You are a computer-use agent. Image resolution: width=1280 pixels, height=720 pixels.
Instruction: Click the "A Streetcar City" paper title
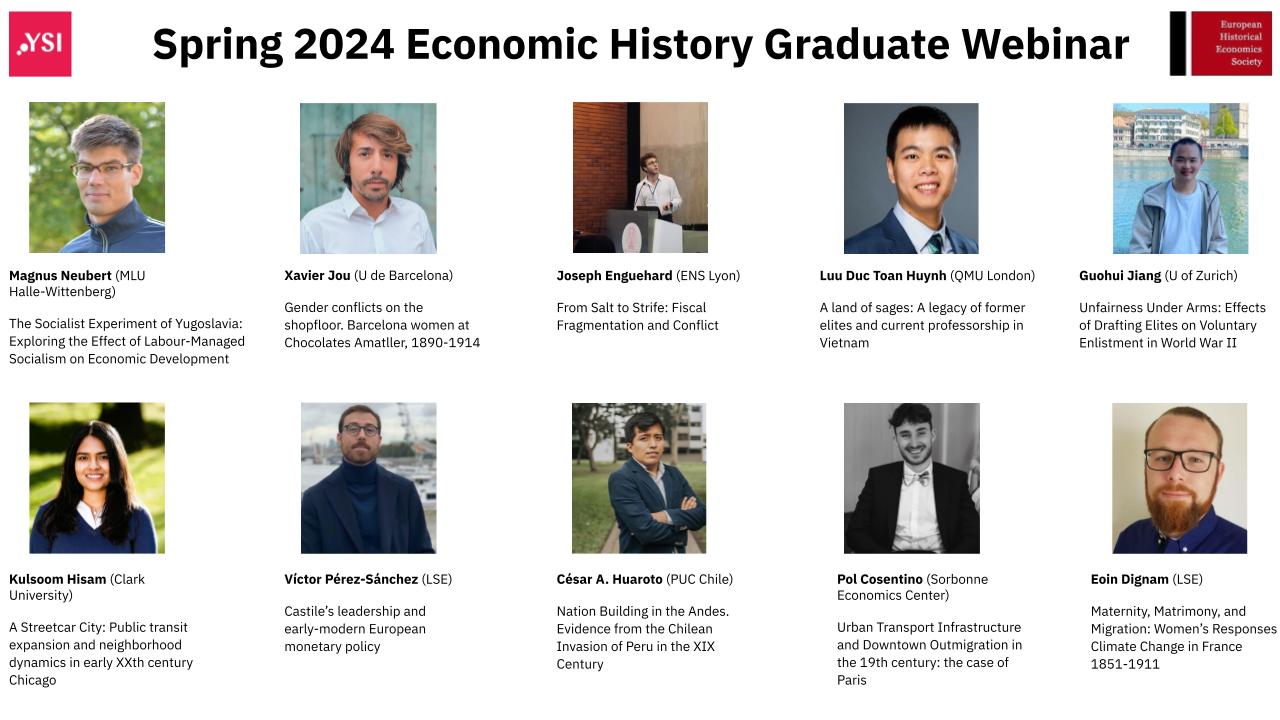tap(100, 654)
